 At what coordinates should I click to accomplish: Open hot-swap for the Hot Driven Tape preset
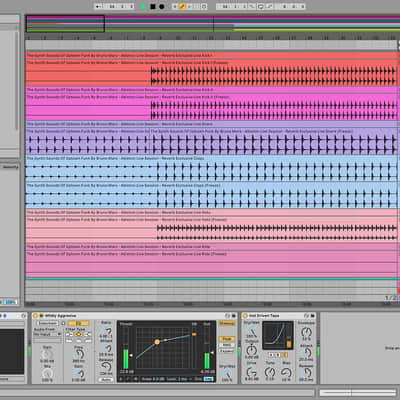tap(306, 316)
